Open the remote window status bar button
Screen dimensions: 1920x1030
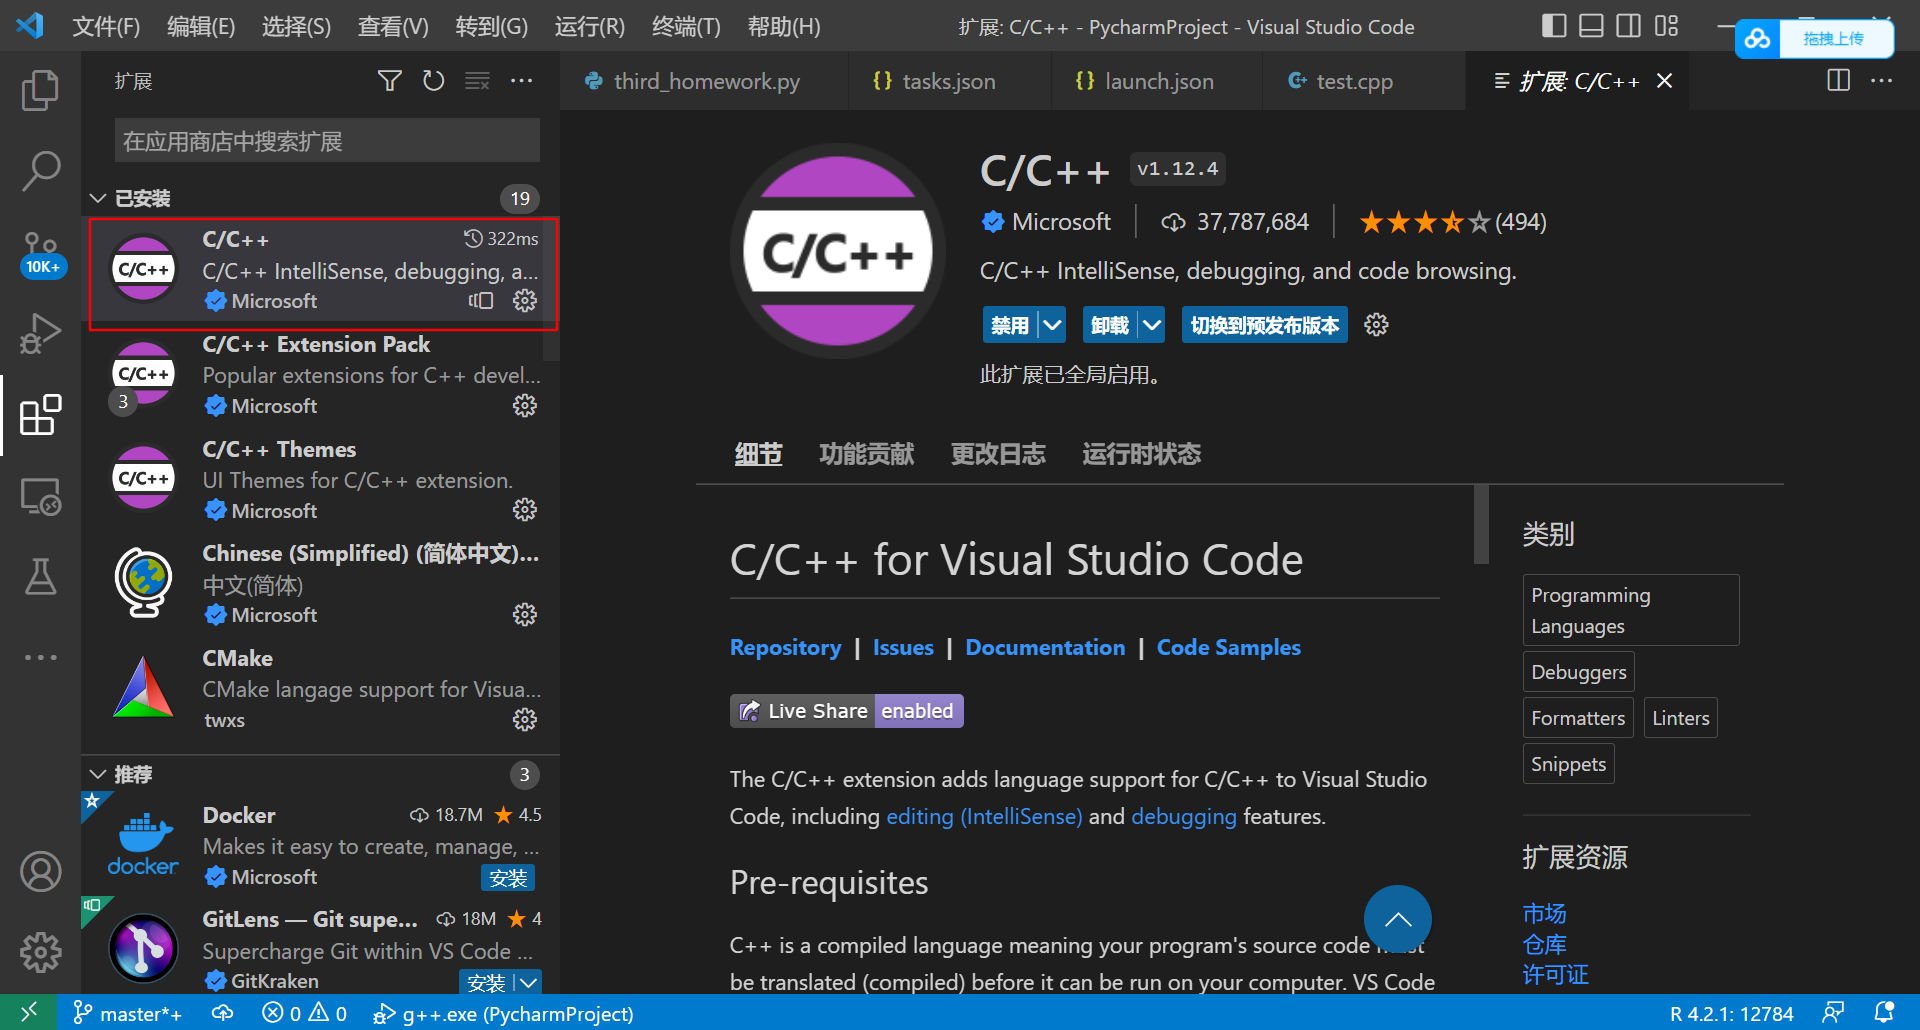pos(28,1013)
